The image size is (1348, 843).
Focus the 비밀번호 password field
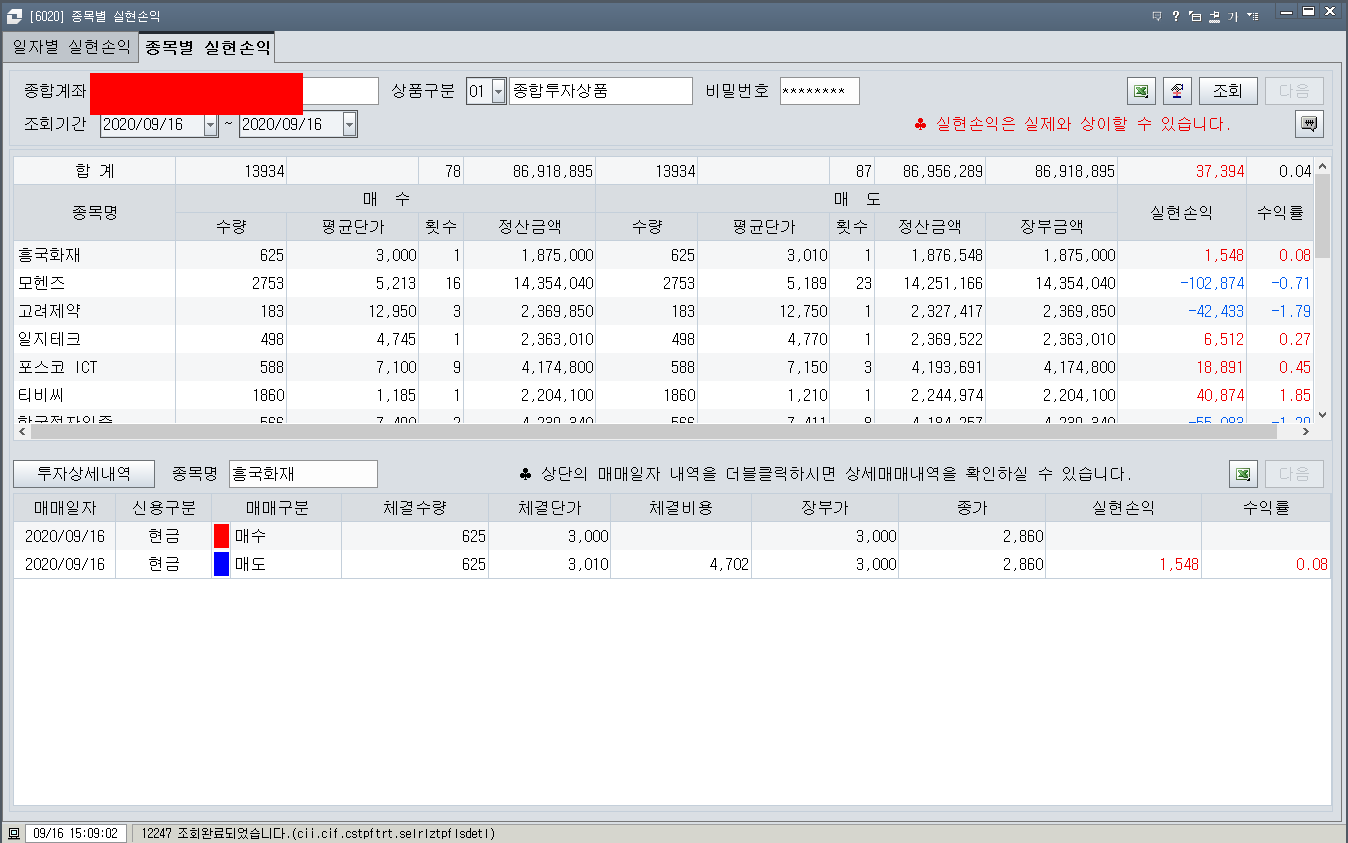coord(819,91)
